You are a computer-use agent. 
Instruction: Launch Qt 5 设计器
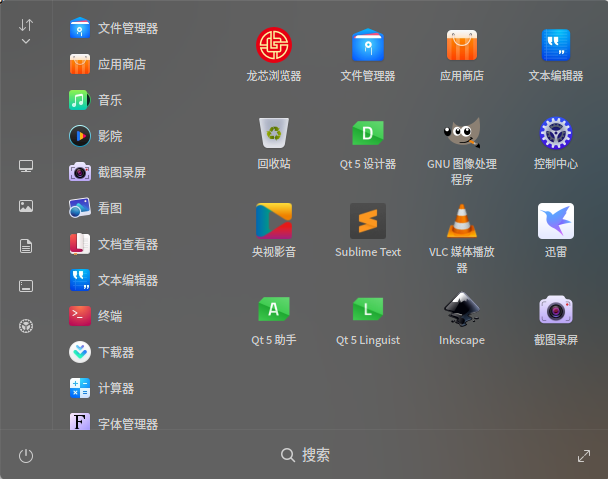368,143
